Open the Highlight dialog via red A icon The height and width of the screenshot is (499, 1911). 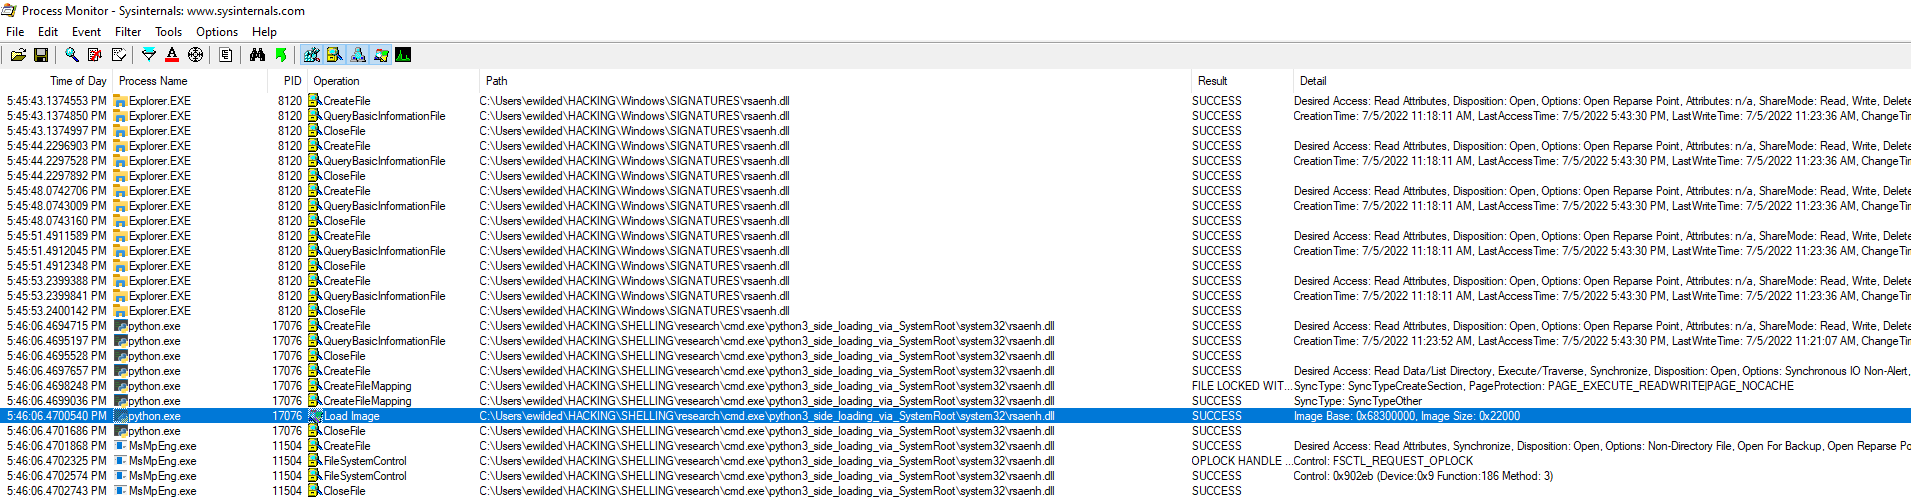pos(172,55)
